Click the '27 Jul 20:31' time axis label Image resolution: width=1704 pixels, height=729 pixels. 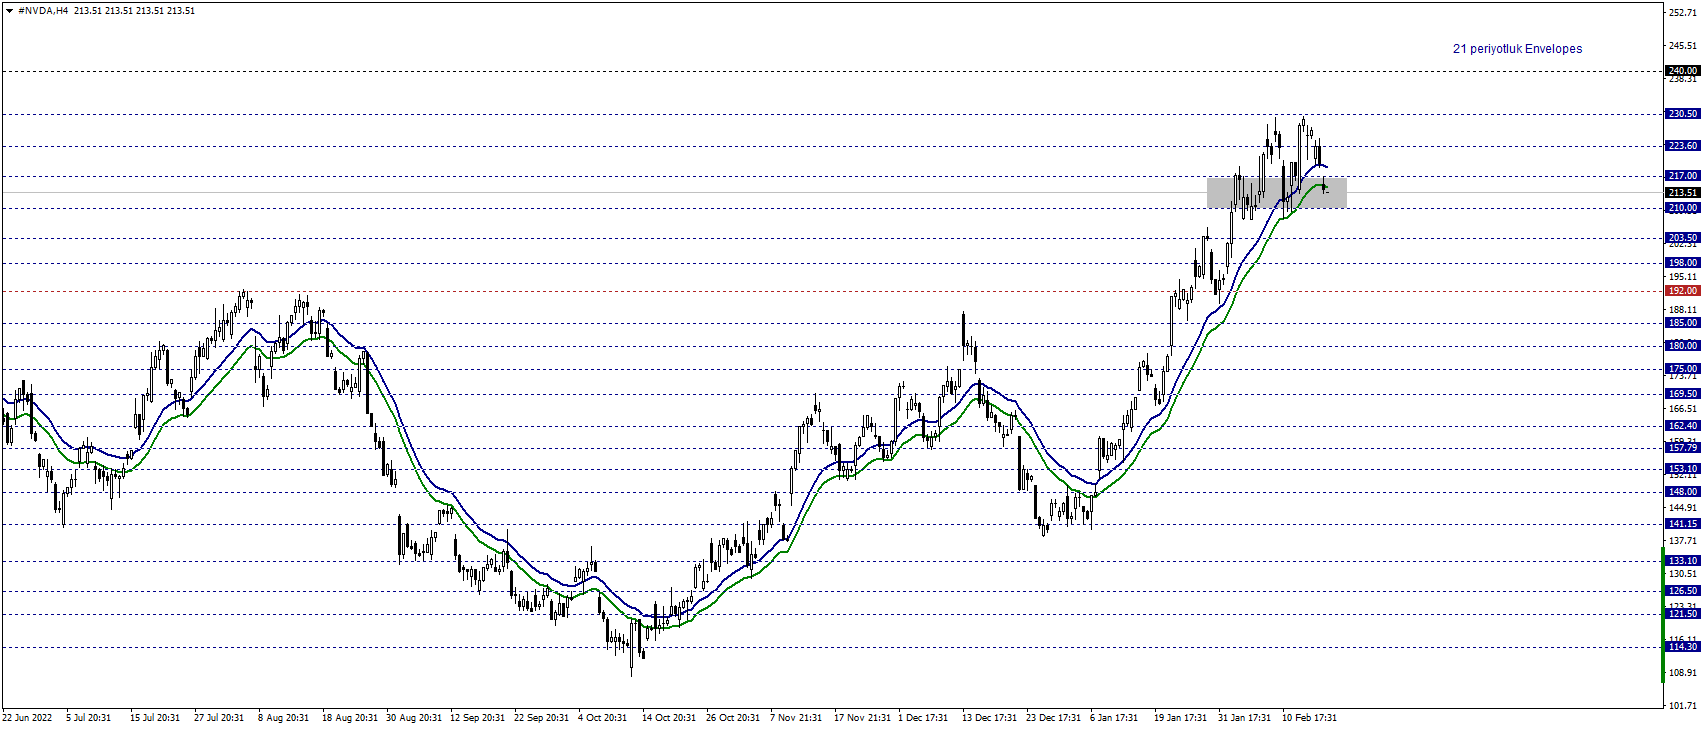point(219,718)
